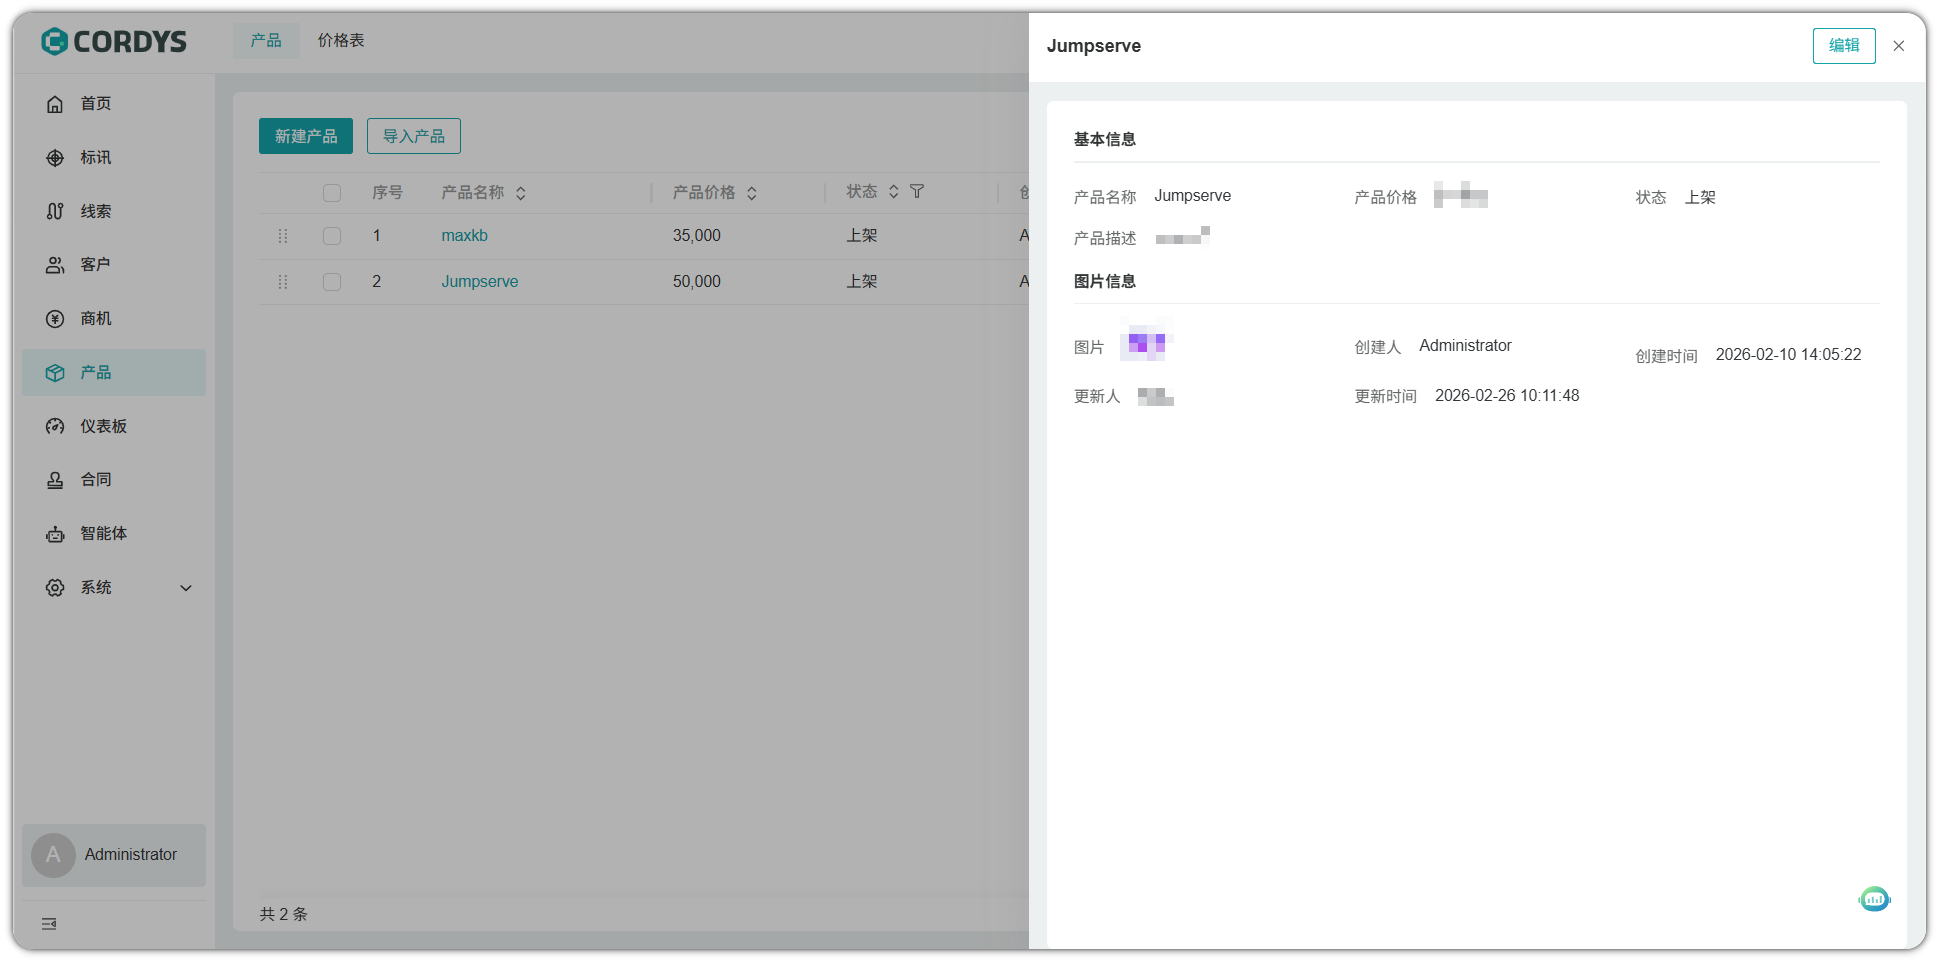Open the maxkb product link
Screen dimensions: 1939x962
(464, 236)
